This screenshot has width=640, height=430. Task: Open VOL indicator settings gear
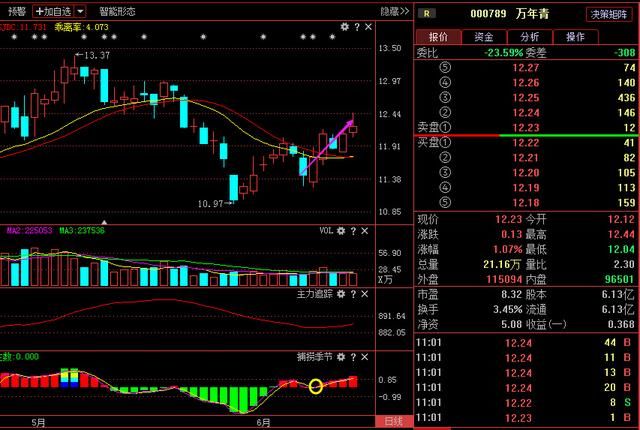point(343,230)
